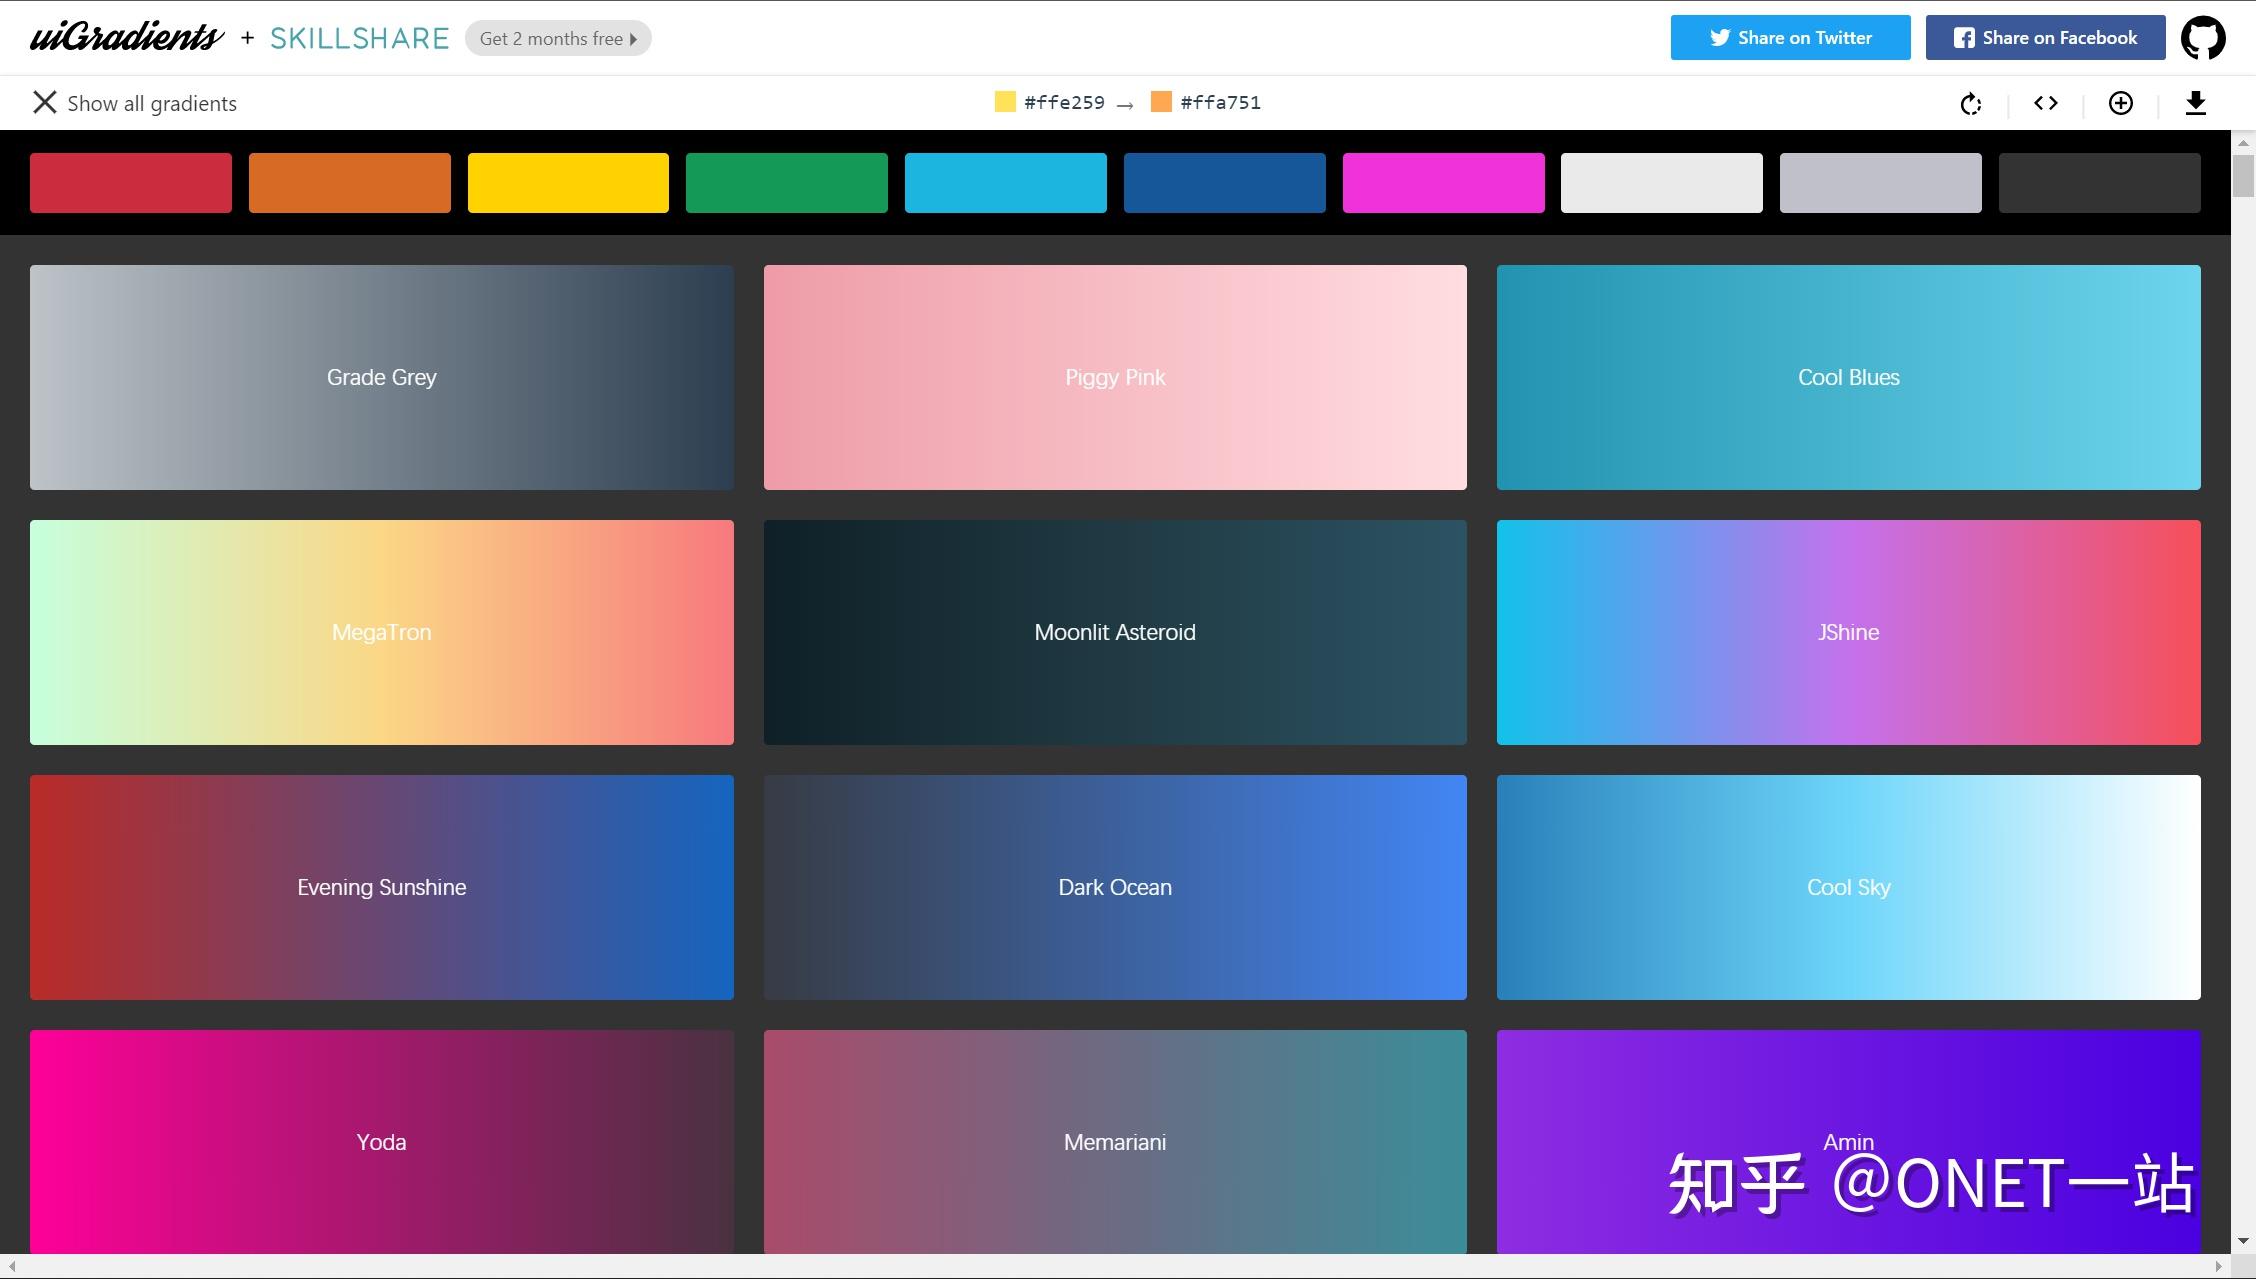This screenshot has height=1279, width=2256.
Task: Click the vertical scrollbar thumb
Action: click(2243, 176)
